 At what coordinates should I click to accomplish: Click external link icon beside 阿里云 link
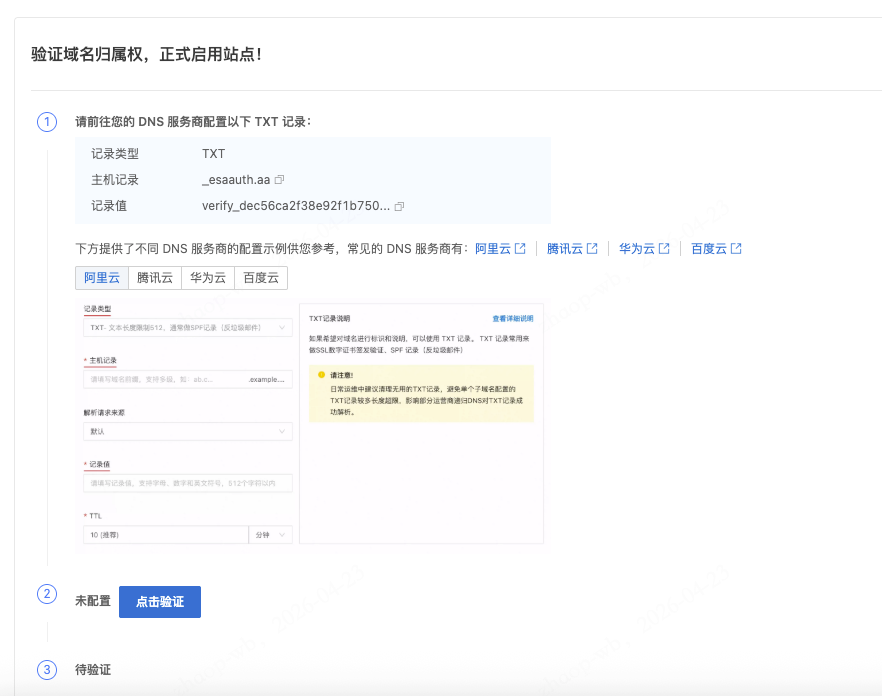tap(520, 249)
